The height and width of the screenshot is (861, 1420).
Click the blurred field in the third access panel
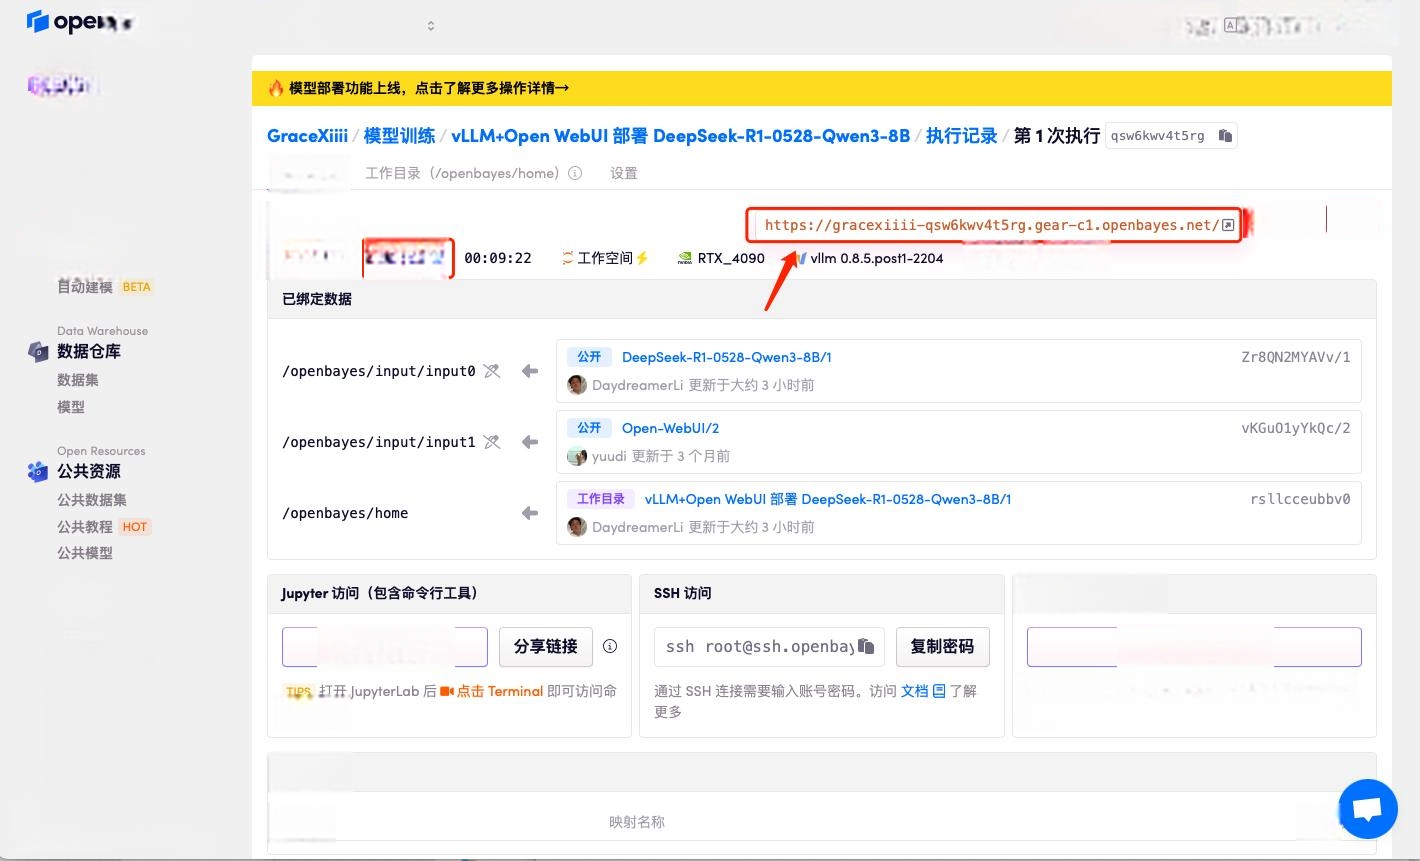(1194, 647)
